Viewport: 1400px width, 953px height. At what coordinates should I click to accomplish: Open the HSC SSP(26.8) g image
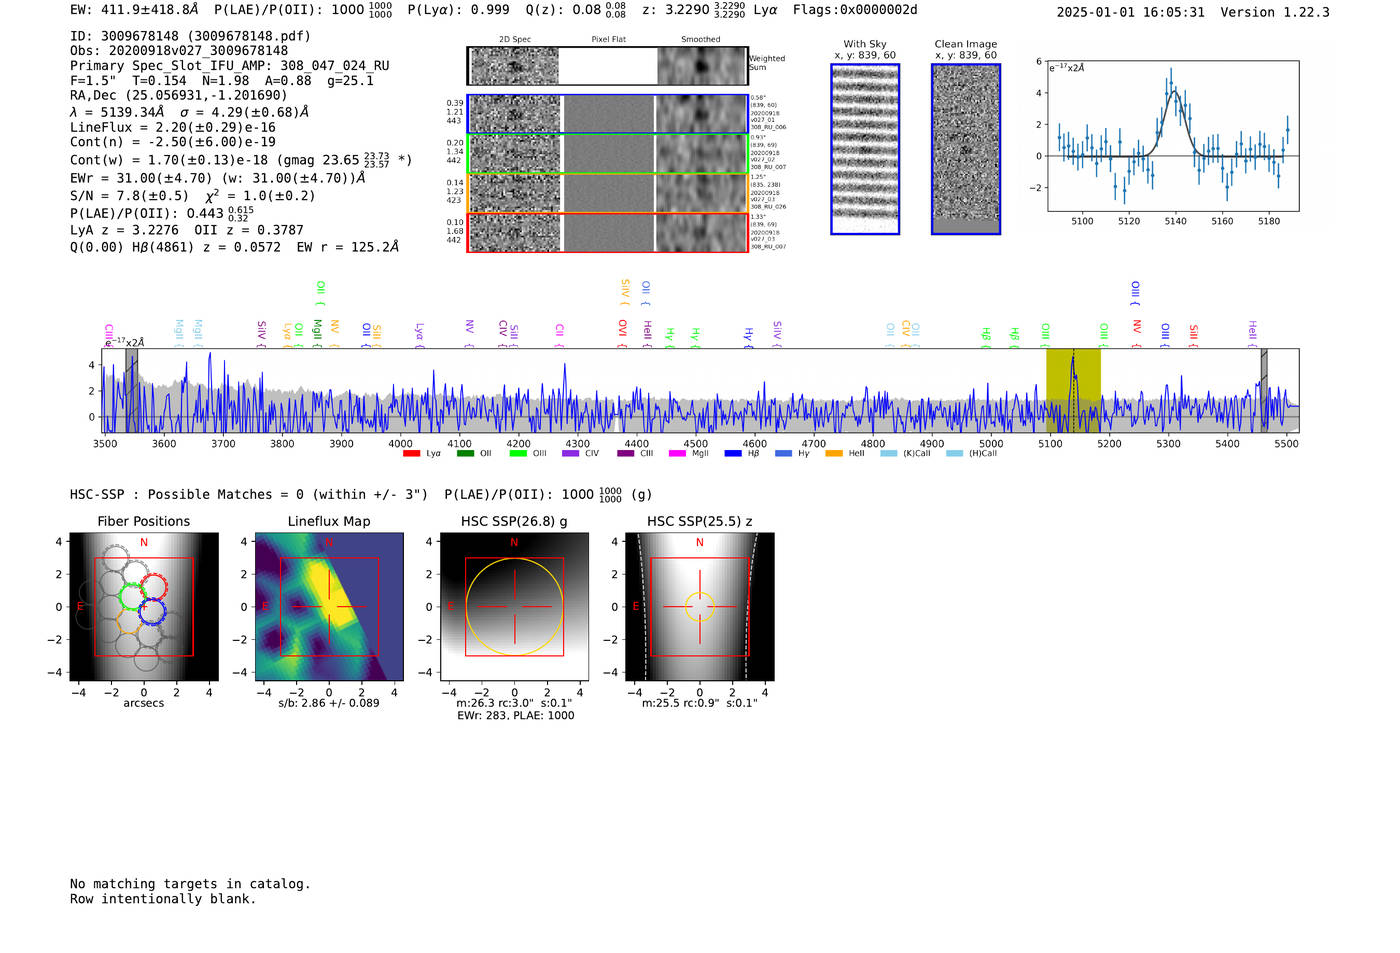tap(514, 607)
